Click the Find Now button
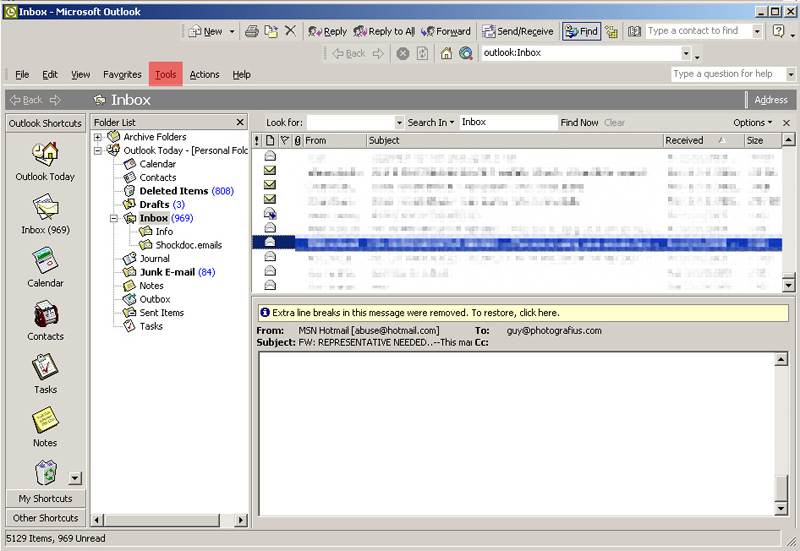 tap(579, 123)
